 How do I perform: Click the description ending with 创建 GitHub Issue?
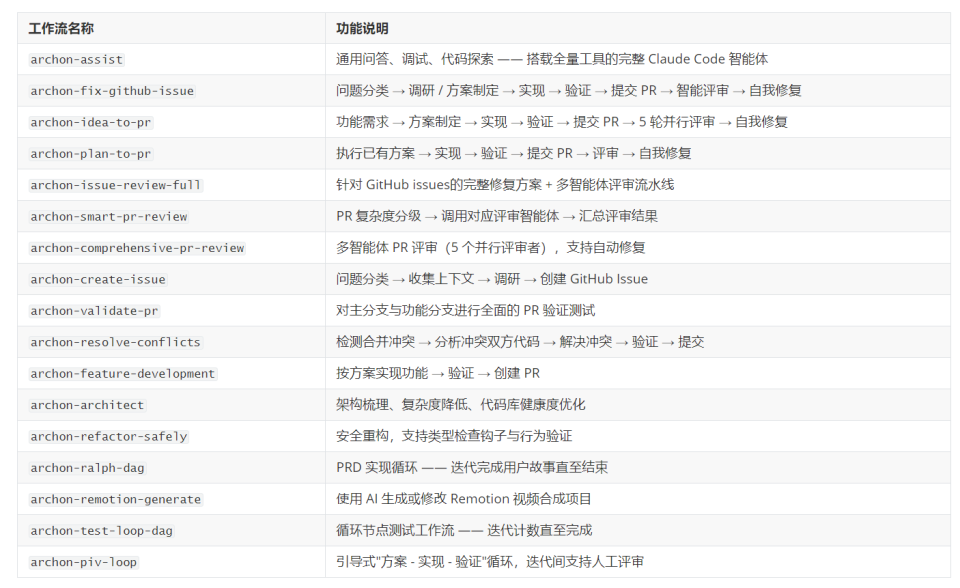click(x=492, y=279)
